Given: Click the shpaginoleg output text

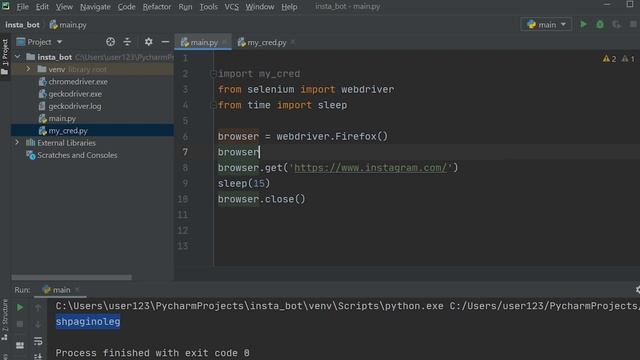Looking at the screenshot, I should coord(88,322).
